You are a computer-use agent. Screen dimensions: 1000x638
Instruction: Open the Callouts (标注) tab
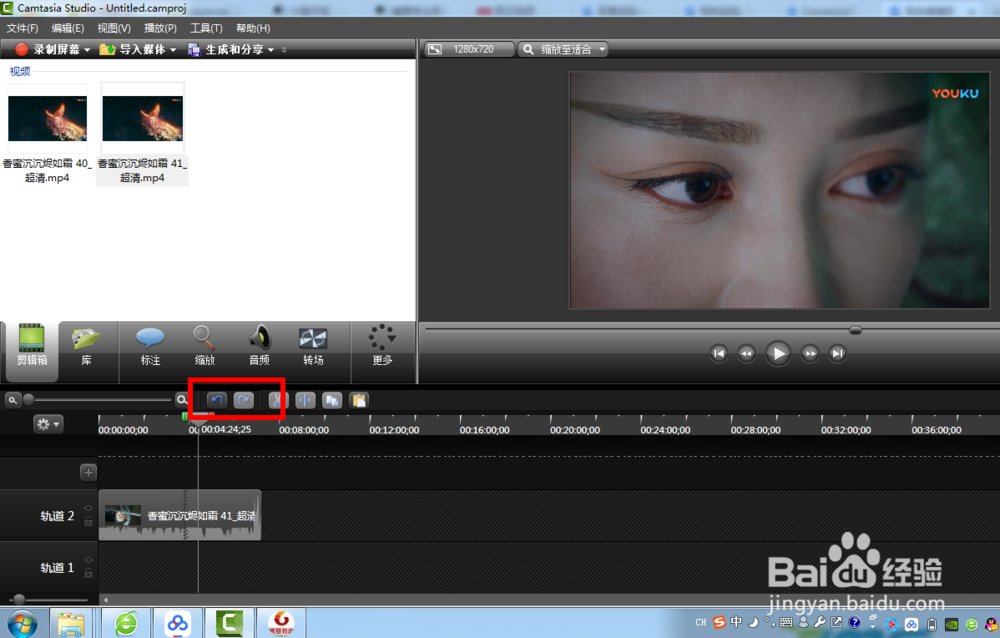click(x=151, y=345)
